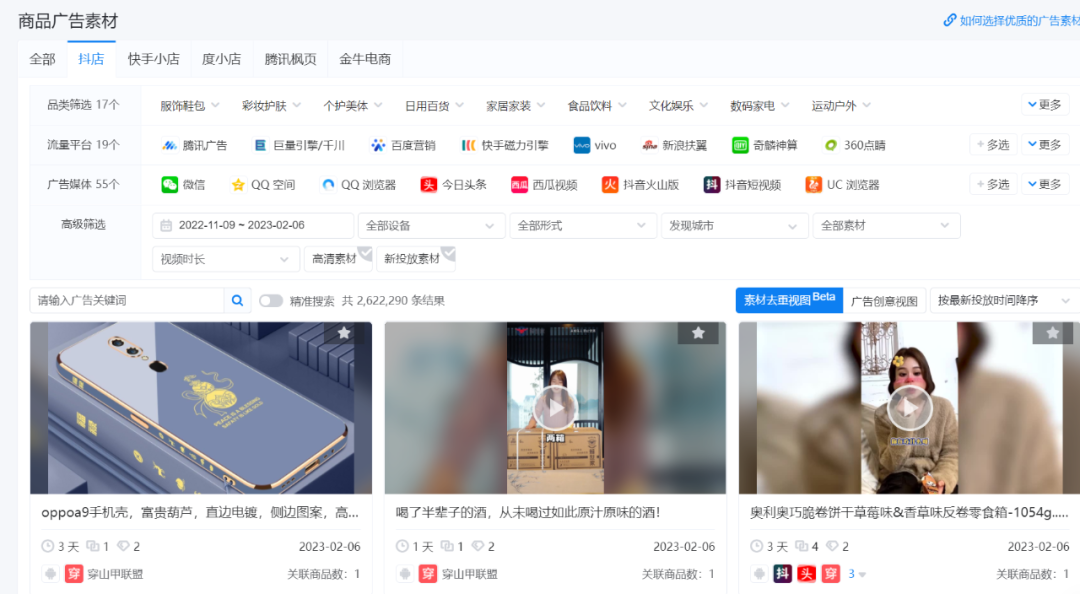Screen dimensions: 1080x594
Task: Toggle the 精准搜索 switch
Action: [271, 300]
